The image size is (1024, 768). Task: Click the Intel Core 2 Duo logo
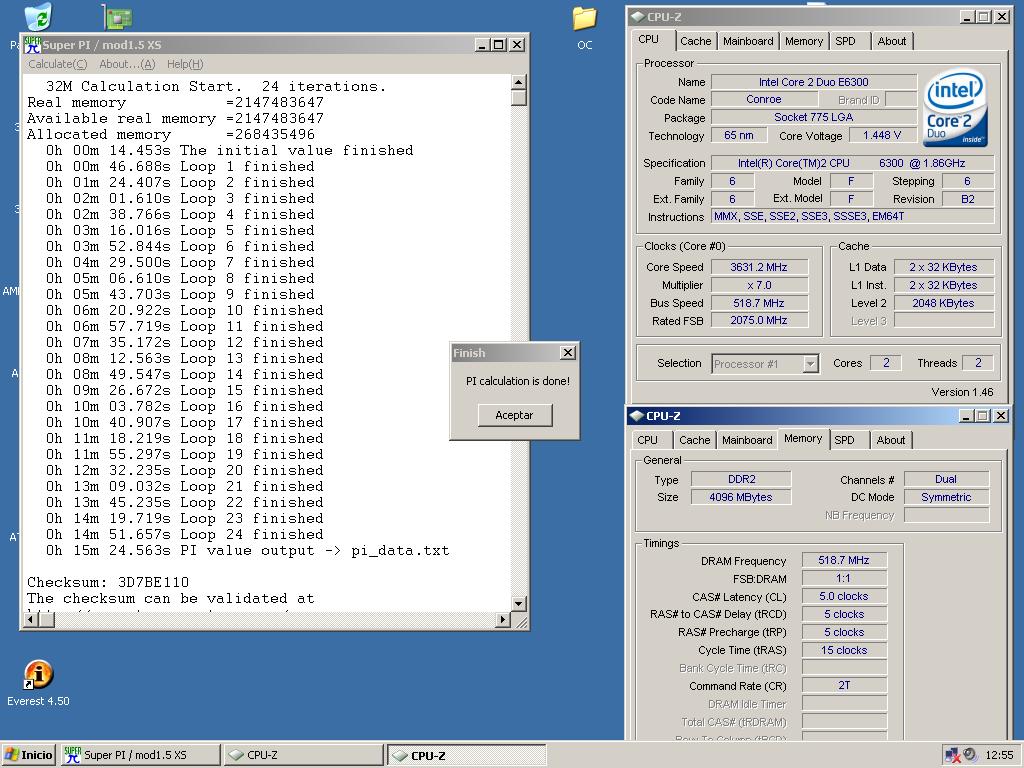pos(955,108)
